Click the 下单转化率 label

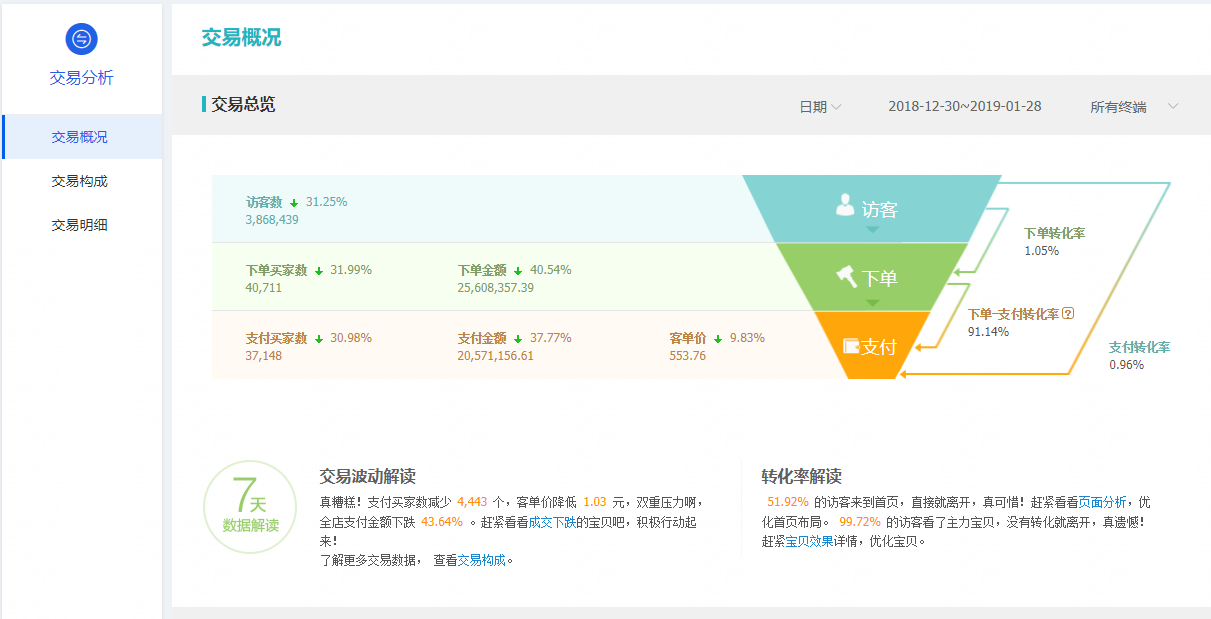(1054, 233)
